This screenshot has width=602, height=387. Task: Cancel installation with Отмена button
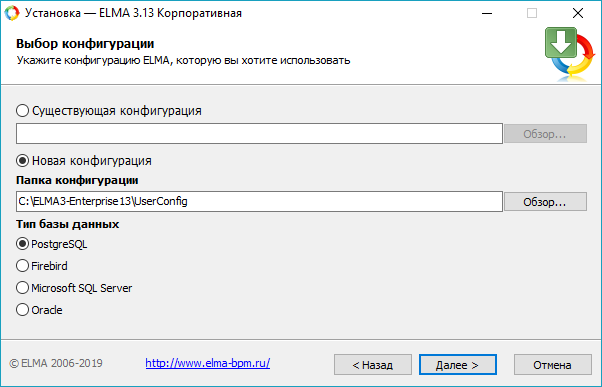552,365
